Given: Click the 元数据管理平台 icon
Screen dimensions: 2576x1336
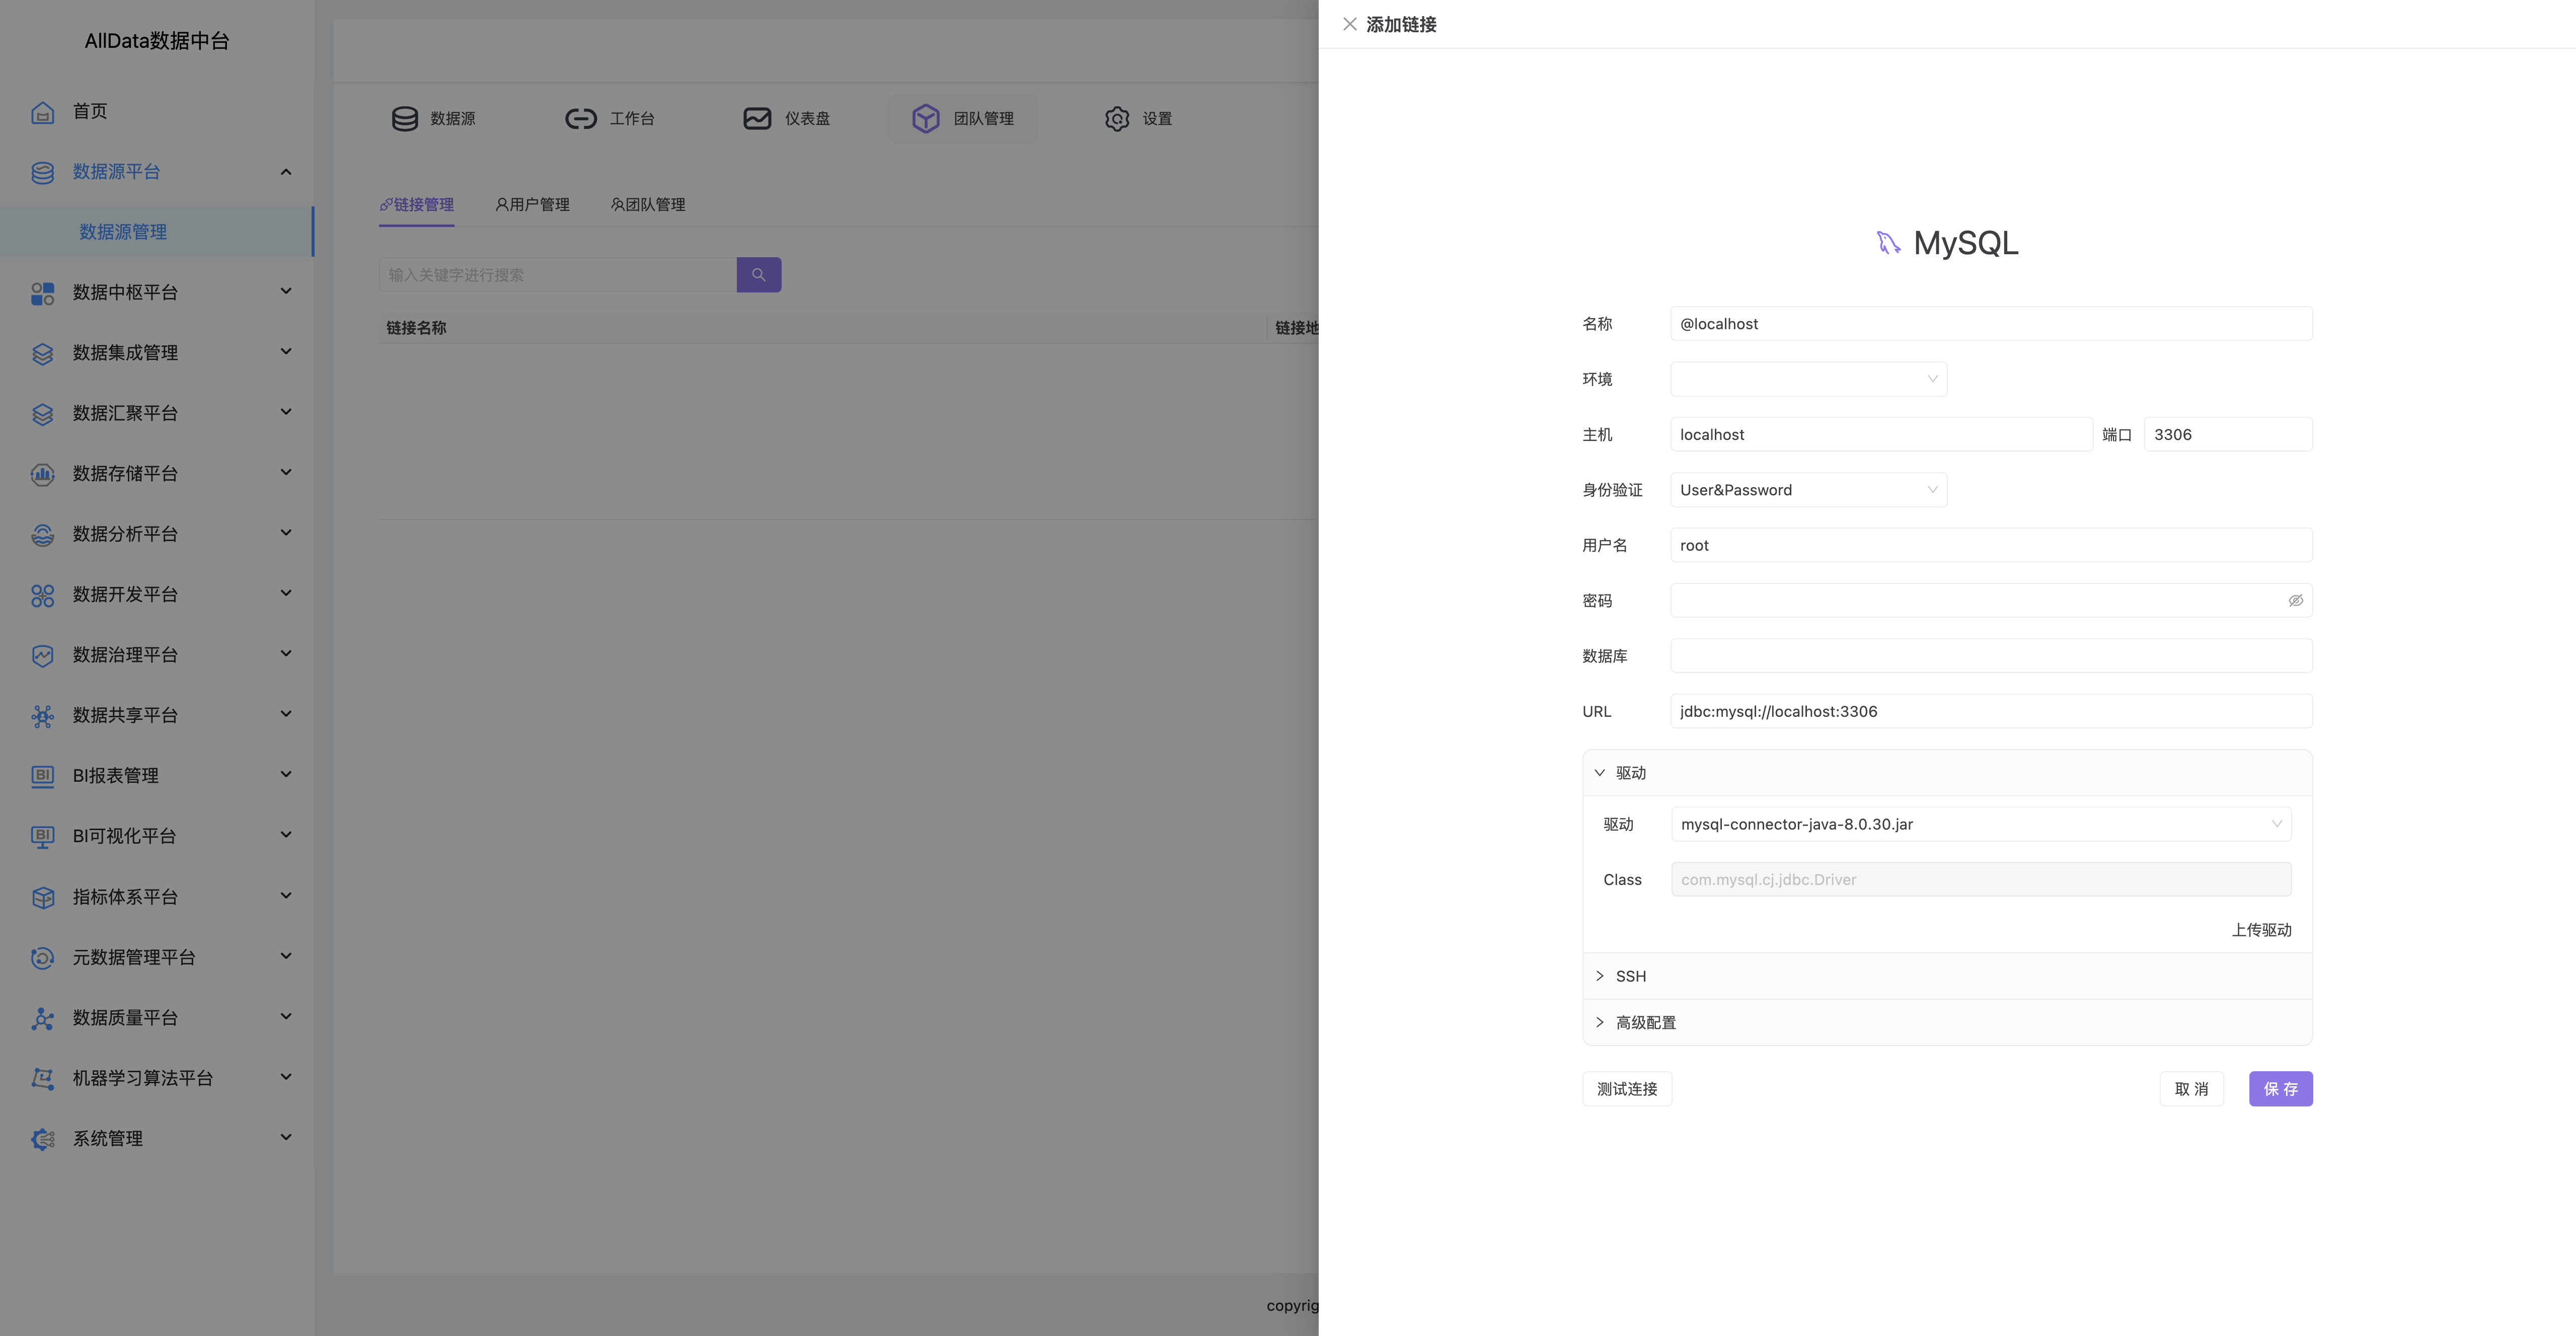Looking at the screenshot, I should click(42, 957).
